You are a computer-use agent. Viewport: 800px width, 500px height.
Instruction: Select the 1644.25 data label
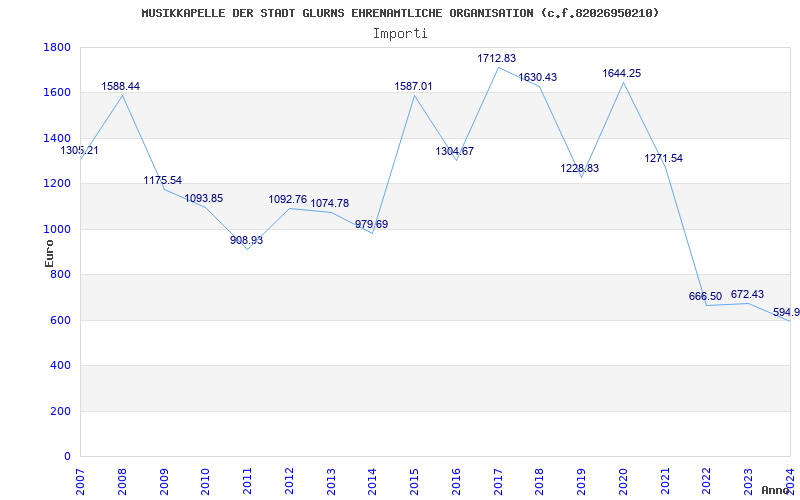click(x=621, y=74)
